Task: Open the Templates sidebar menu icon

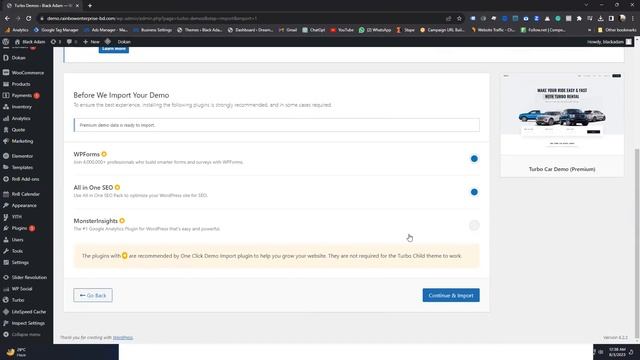Action: coord(6,167)
